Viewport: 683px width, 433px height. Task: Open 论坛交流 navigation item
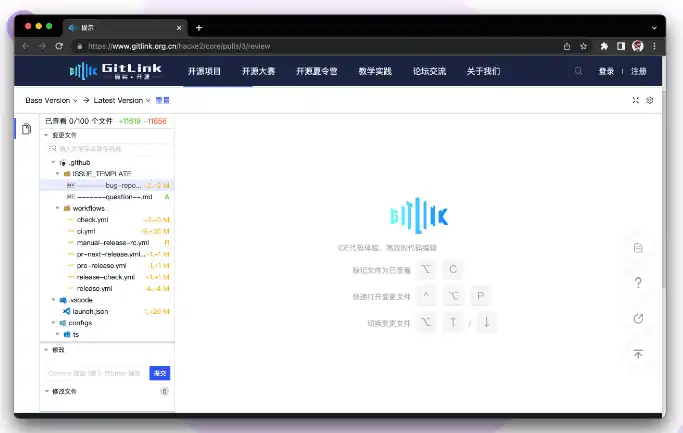(429, 71)
